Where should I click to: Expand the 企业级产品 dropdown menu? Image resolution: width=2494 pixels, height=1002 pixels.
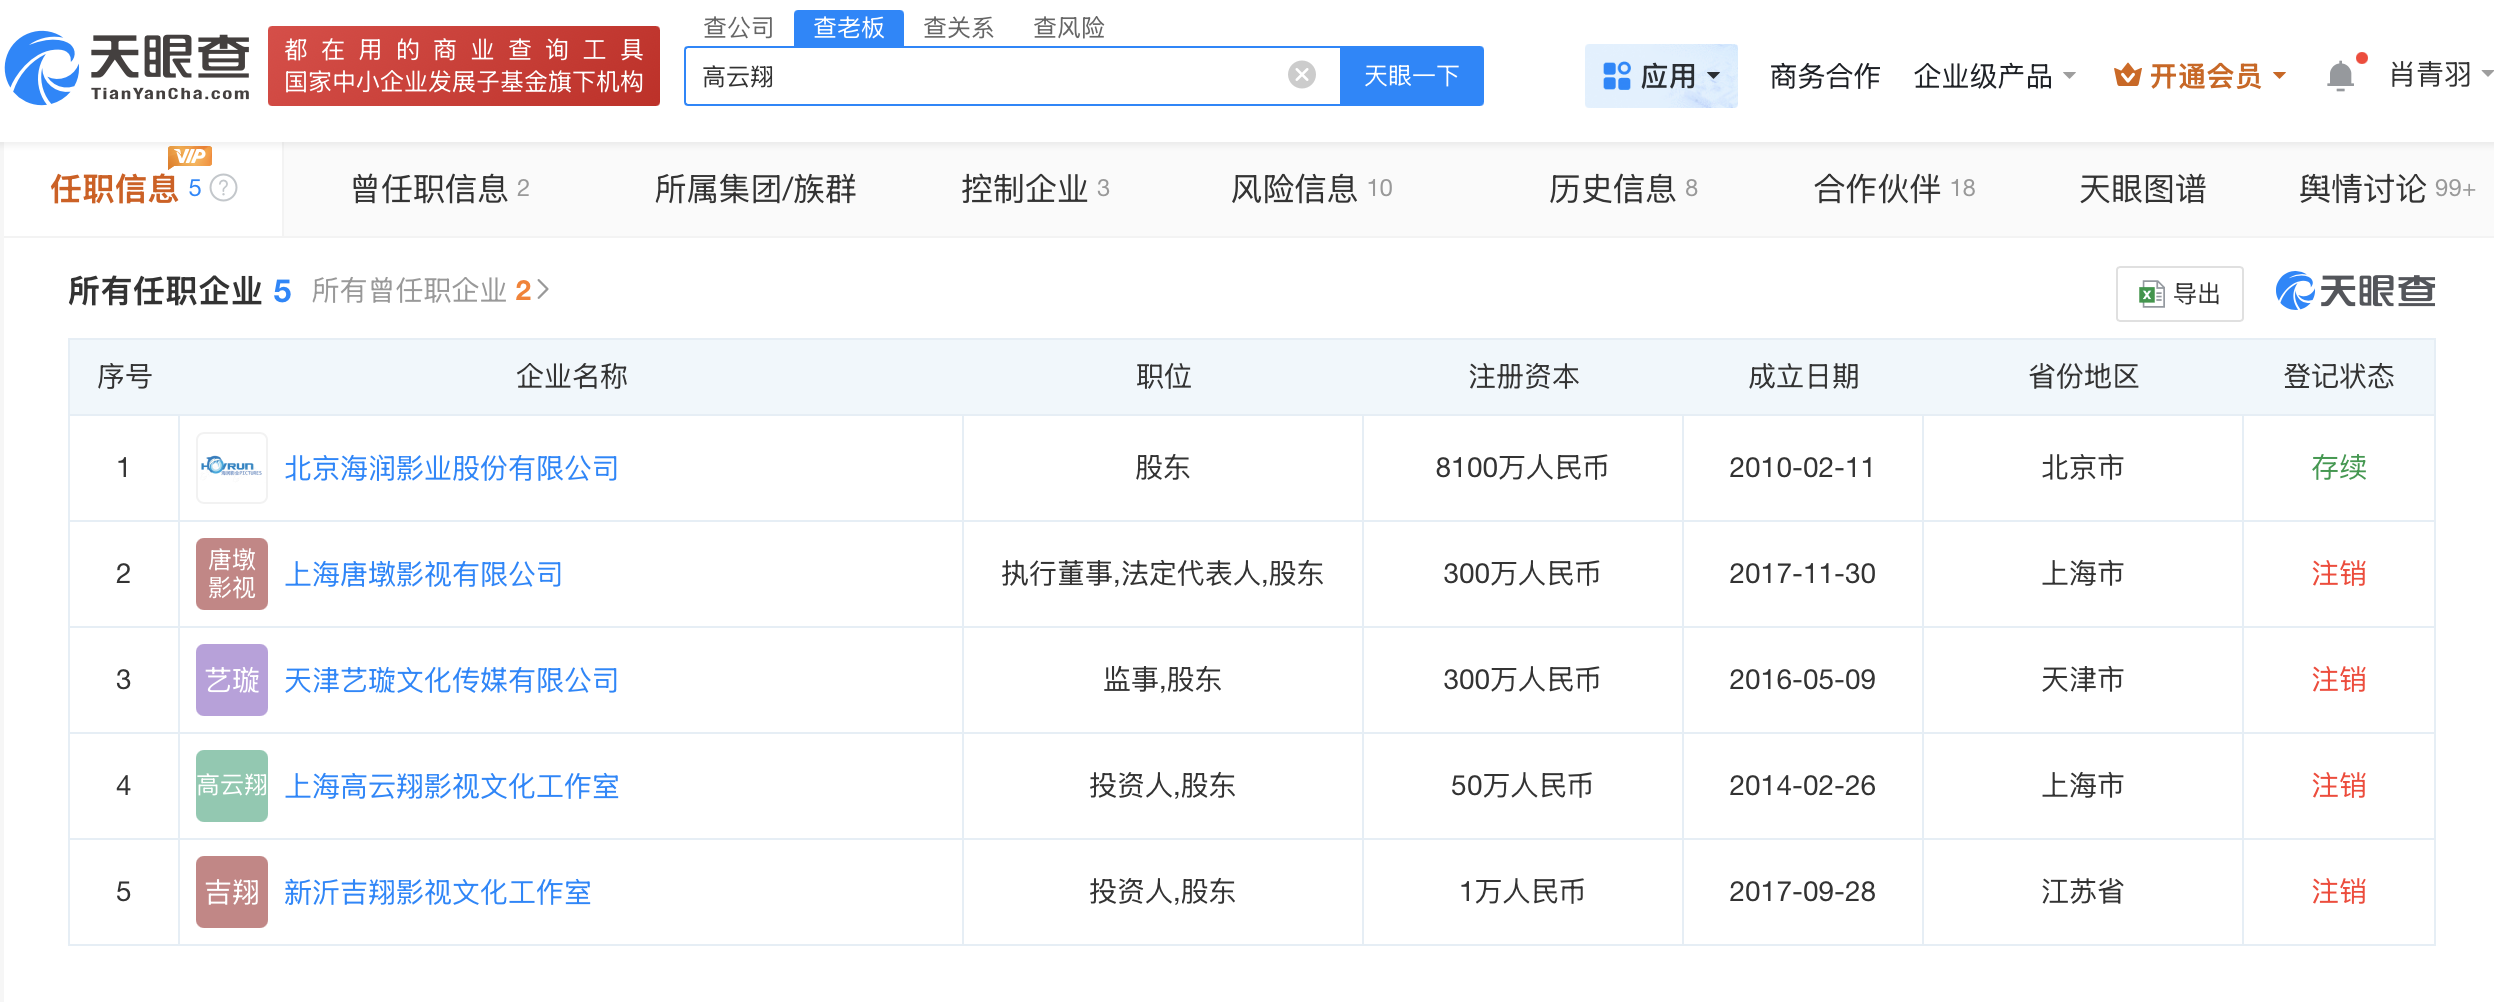tap(1994, 76)
